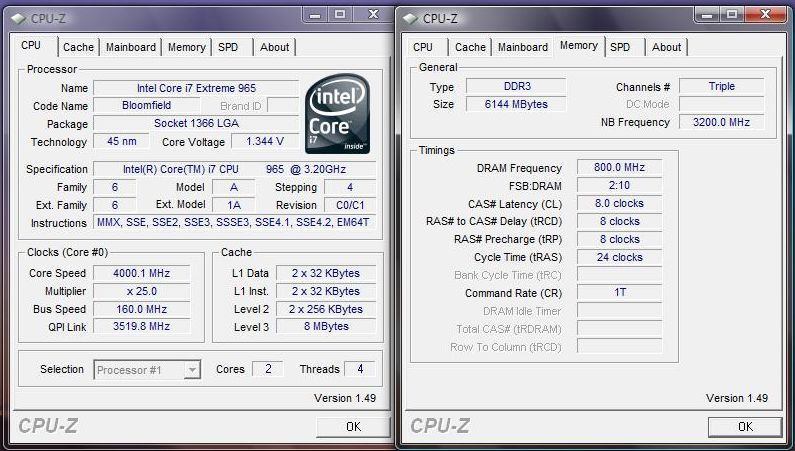
Task: Close the left CPU-Z window
Action: click(x=373, y=15)
